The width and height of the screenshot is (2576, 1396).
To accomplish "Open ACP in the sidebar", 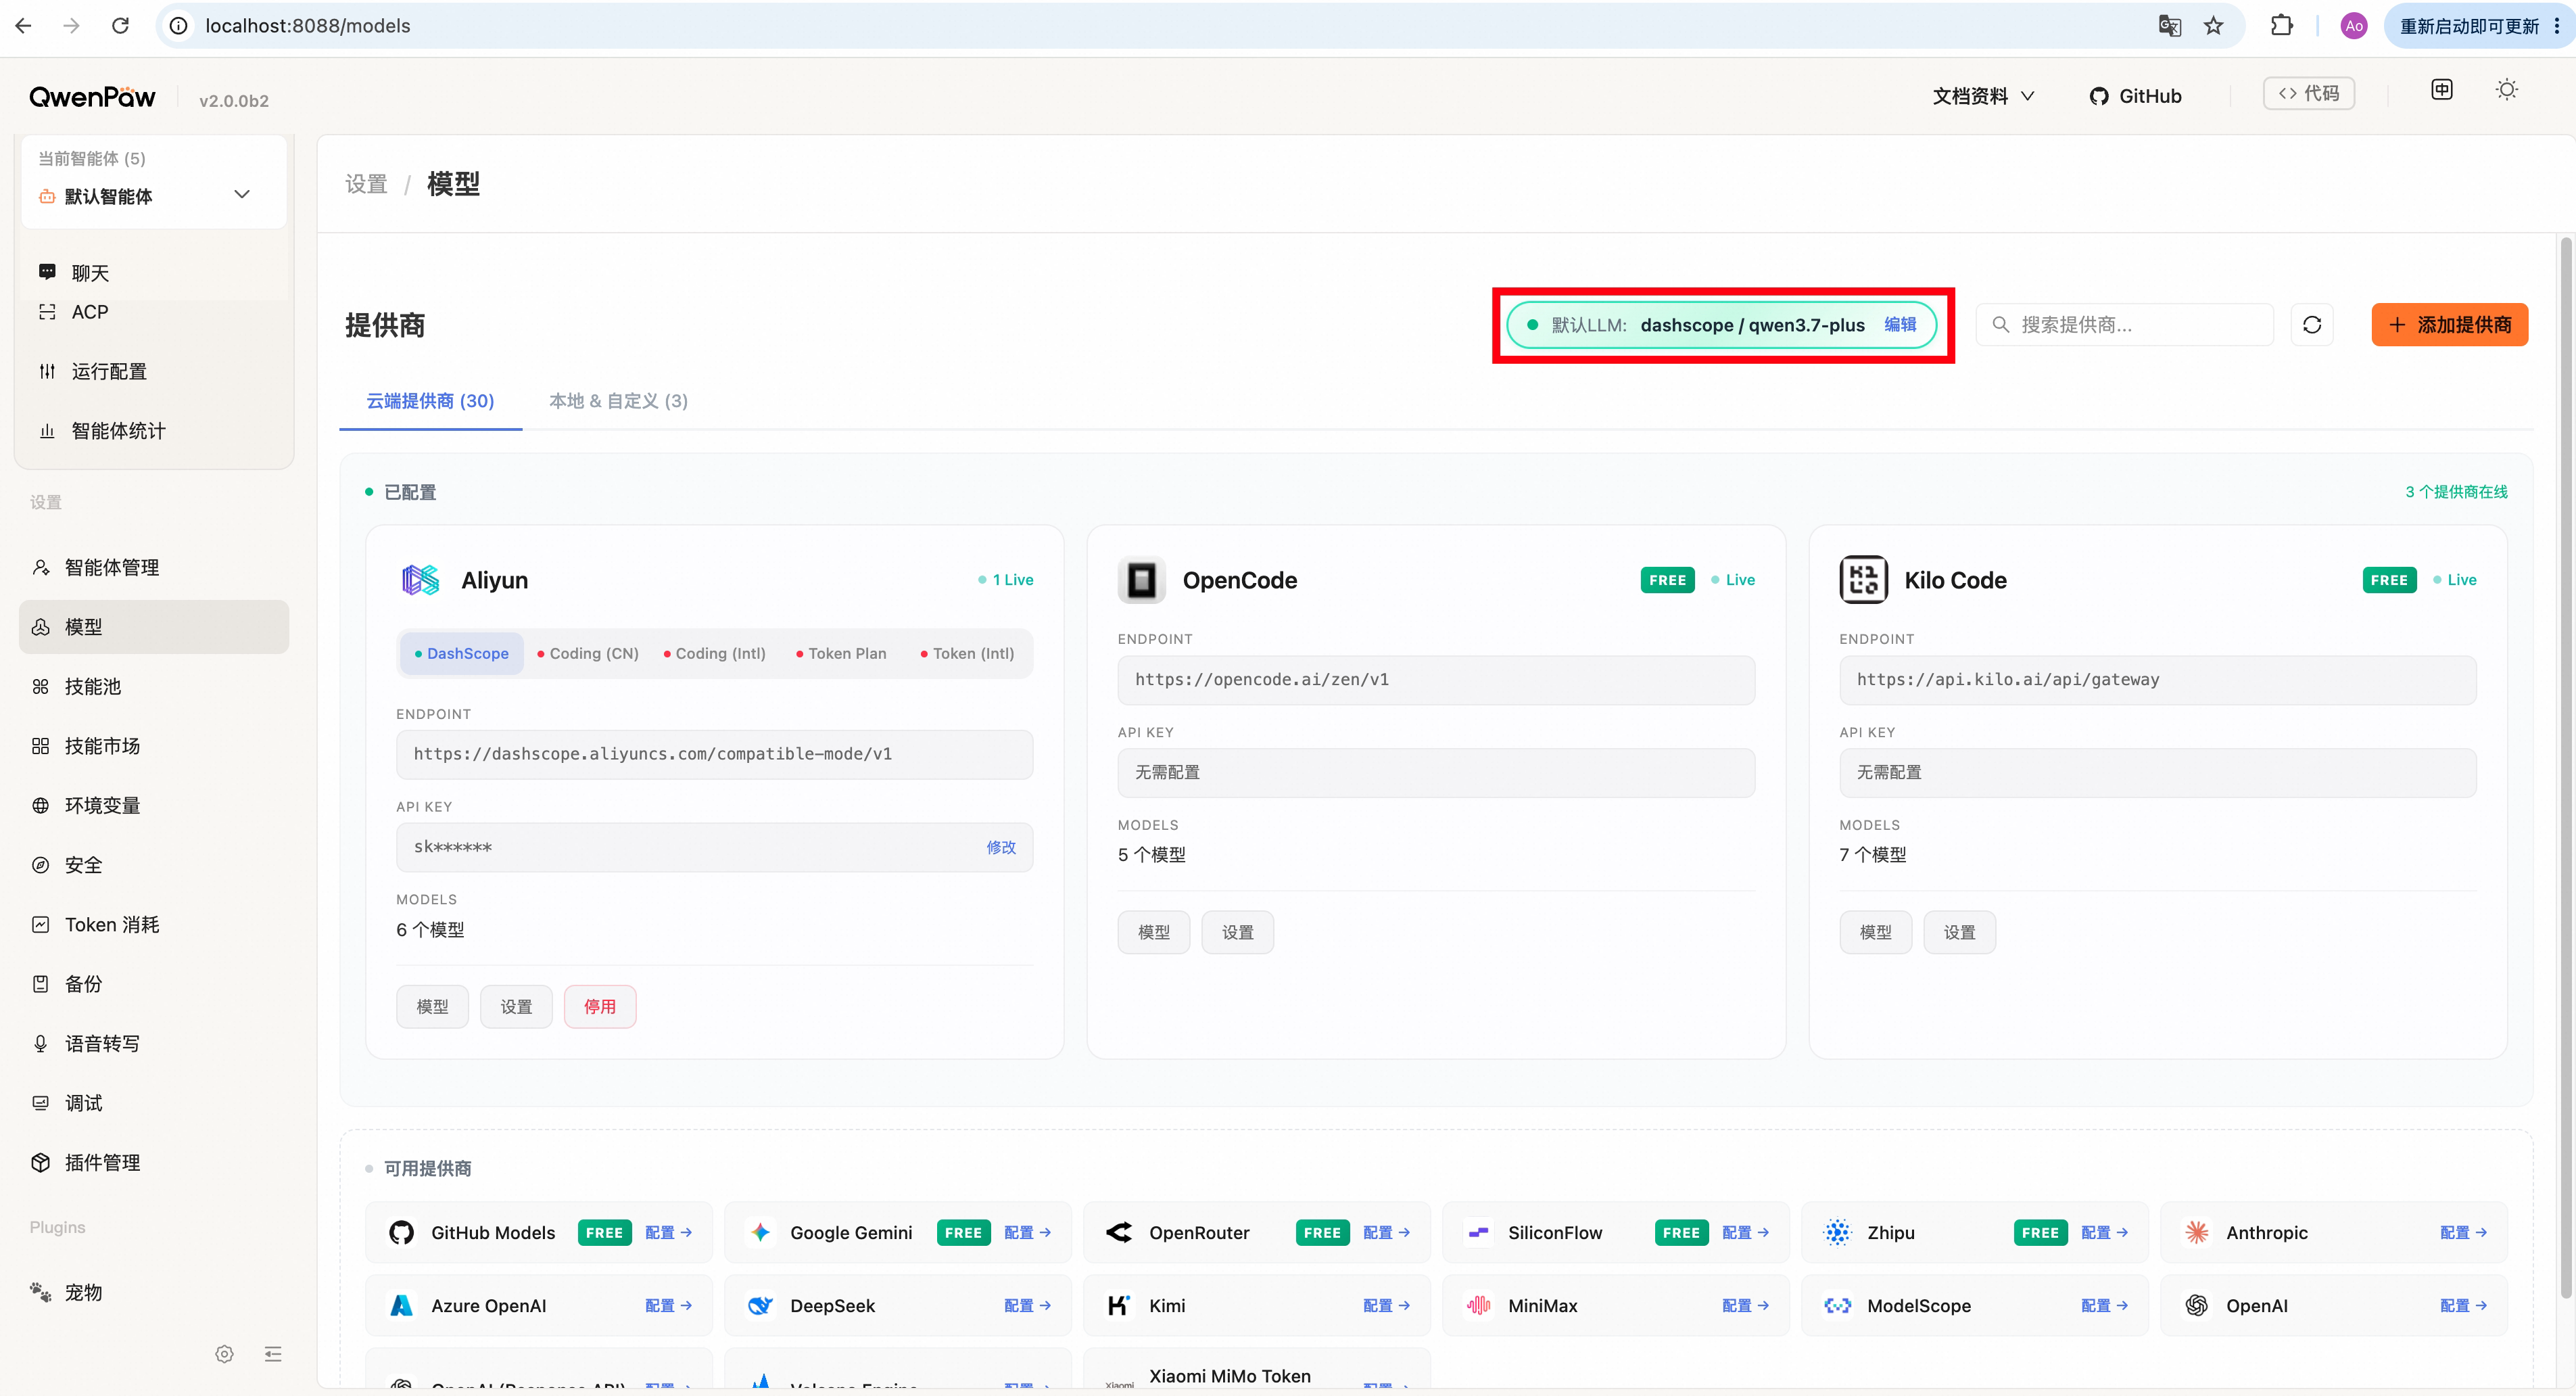I will click(x=154, y=312).
